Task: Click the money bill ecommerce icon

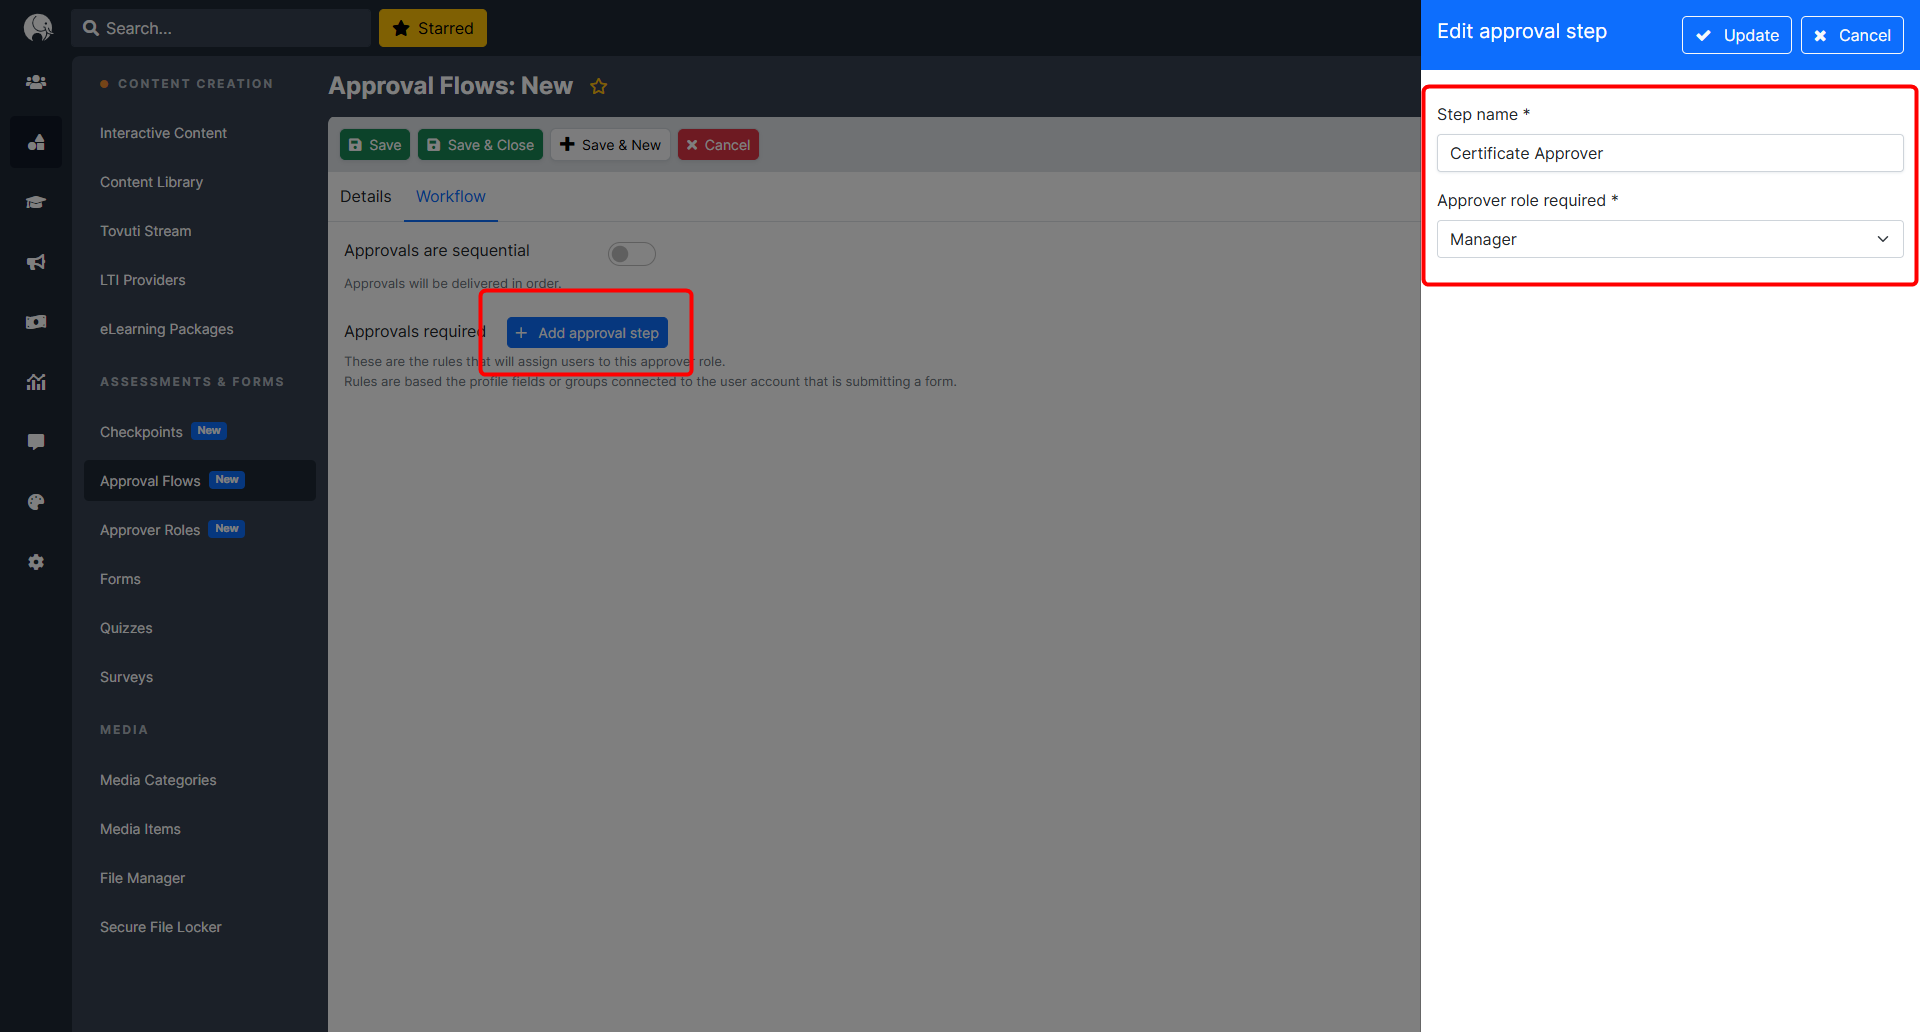Action: click(x=36, y=322)
